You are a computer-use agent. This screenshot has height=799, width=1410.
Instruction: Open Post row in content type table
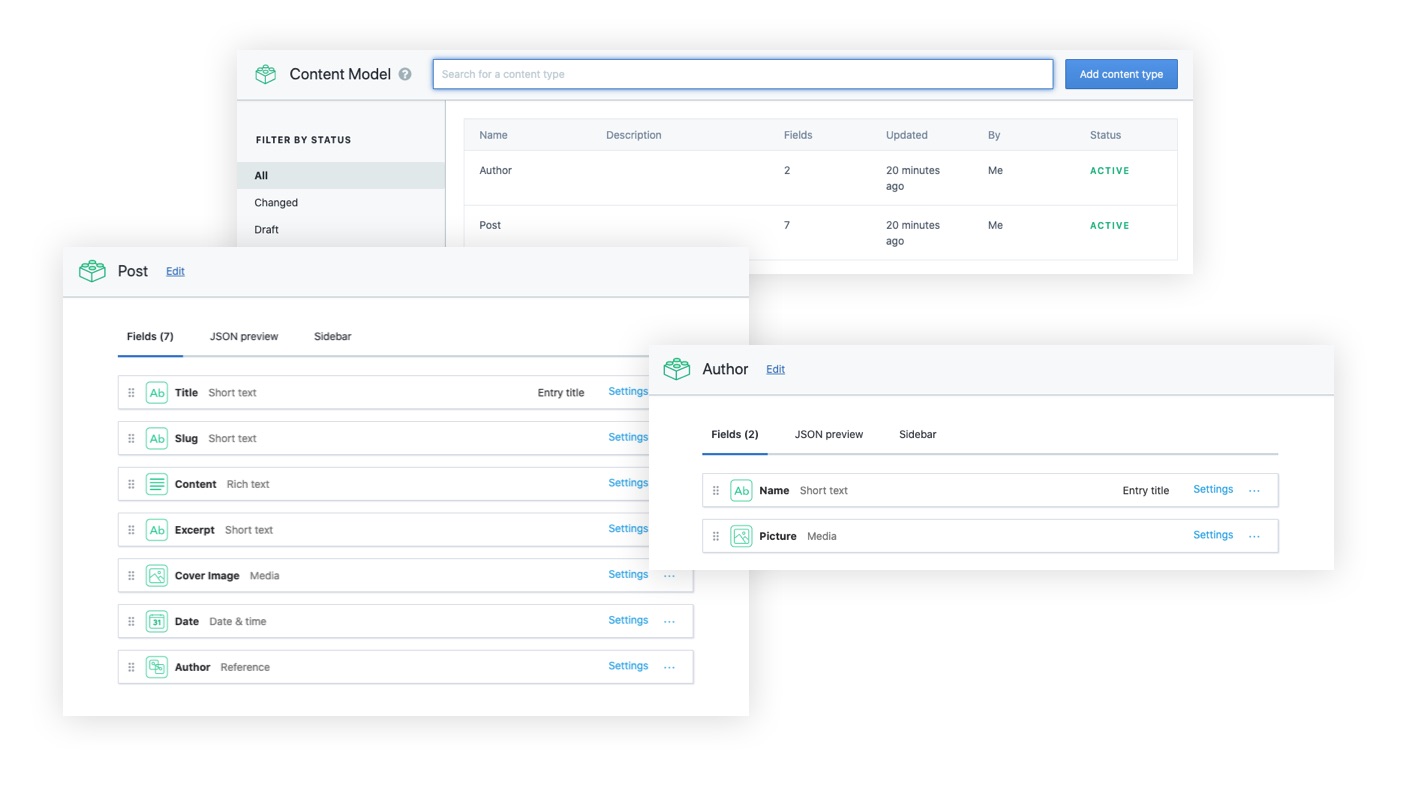coord(820,233)
